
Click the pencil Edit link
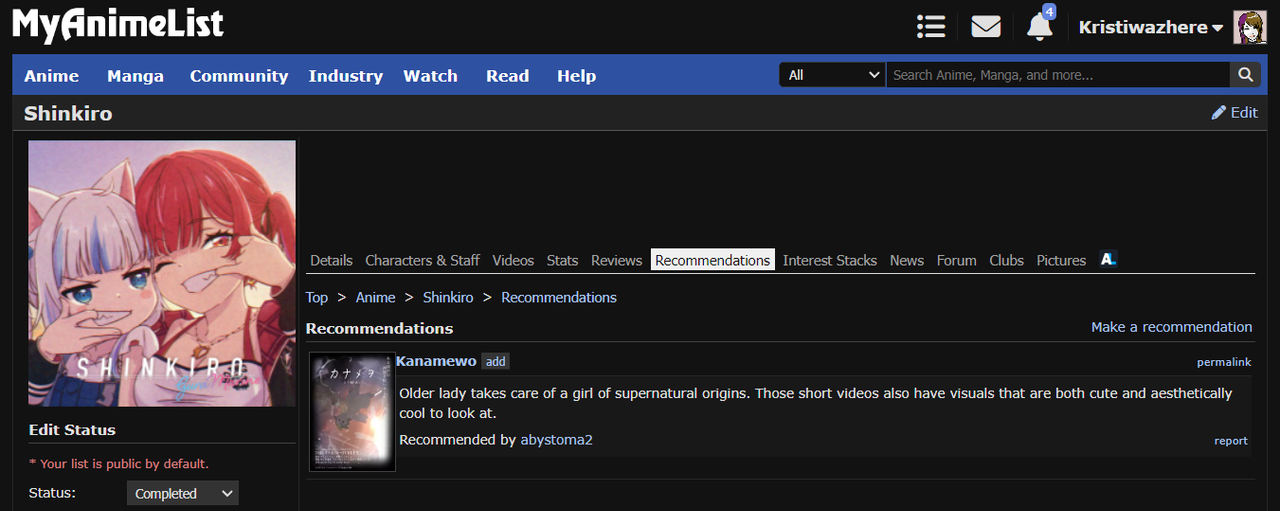coord(1235,113)
